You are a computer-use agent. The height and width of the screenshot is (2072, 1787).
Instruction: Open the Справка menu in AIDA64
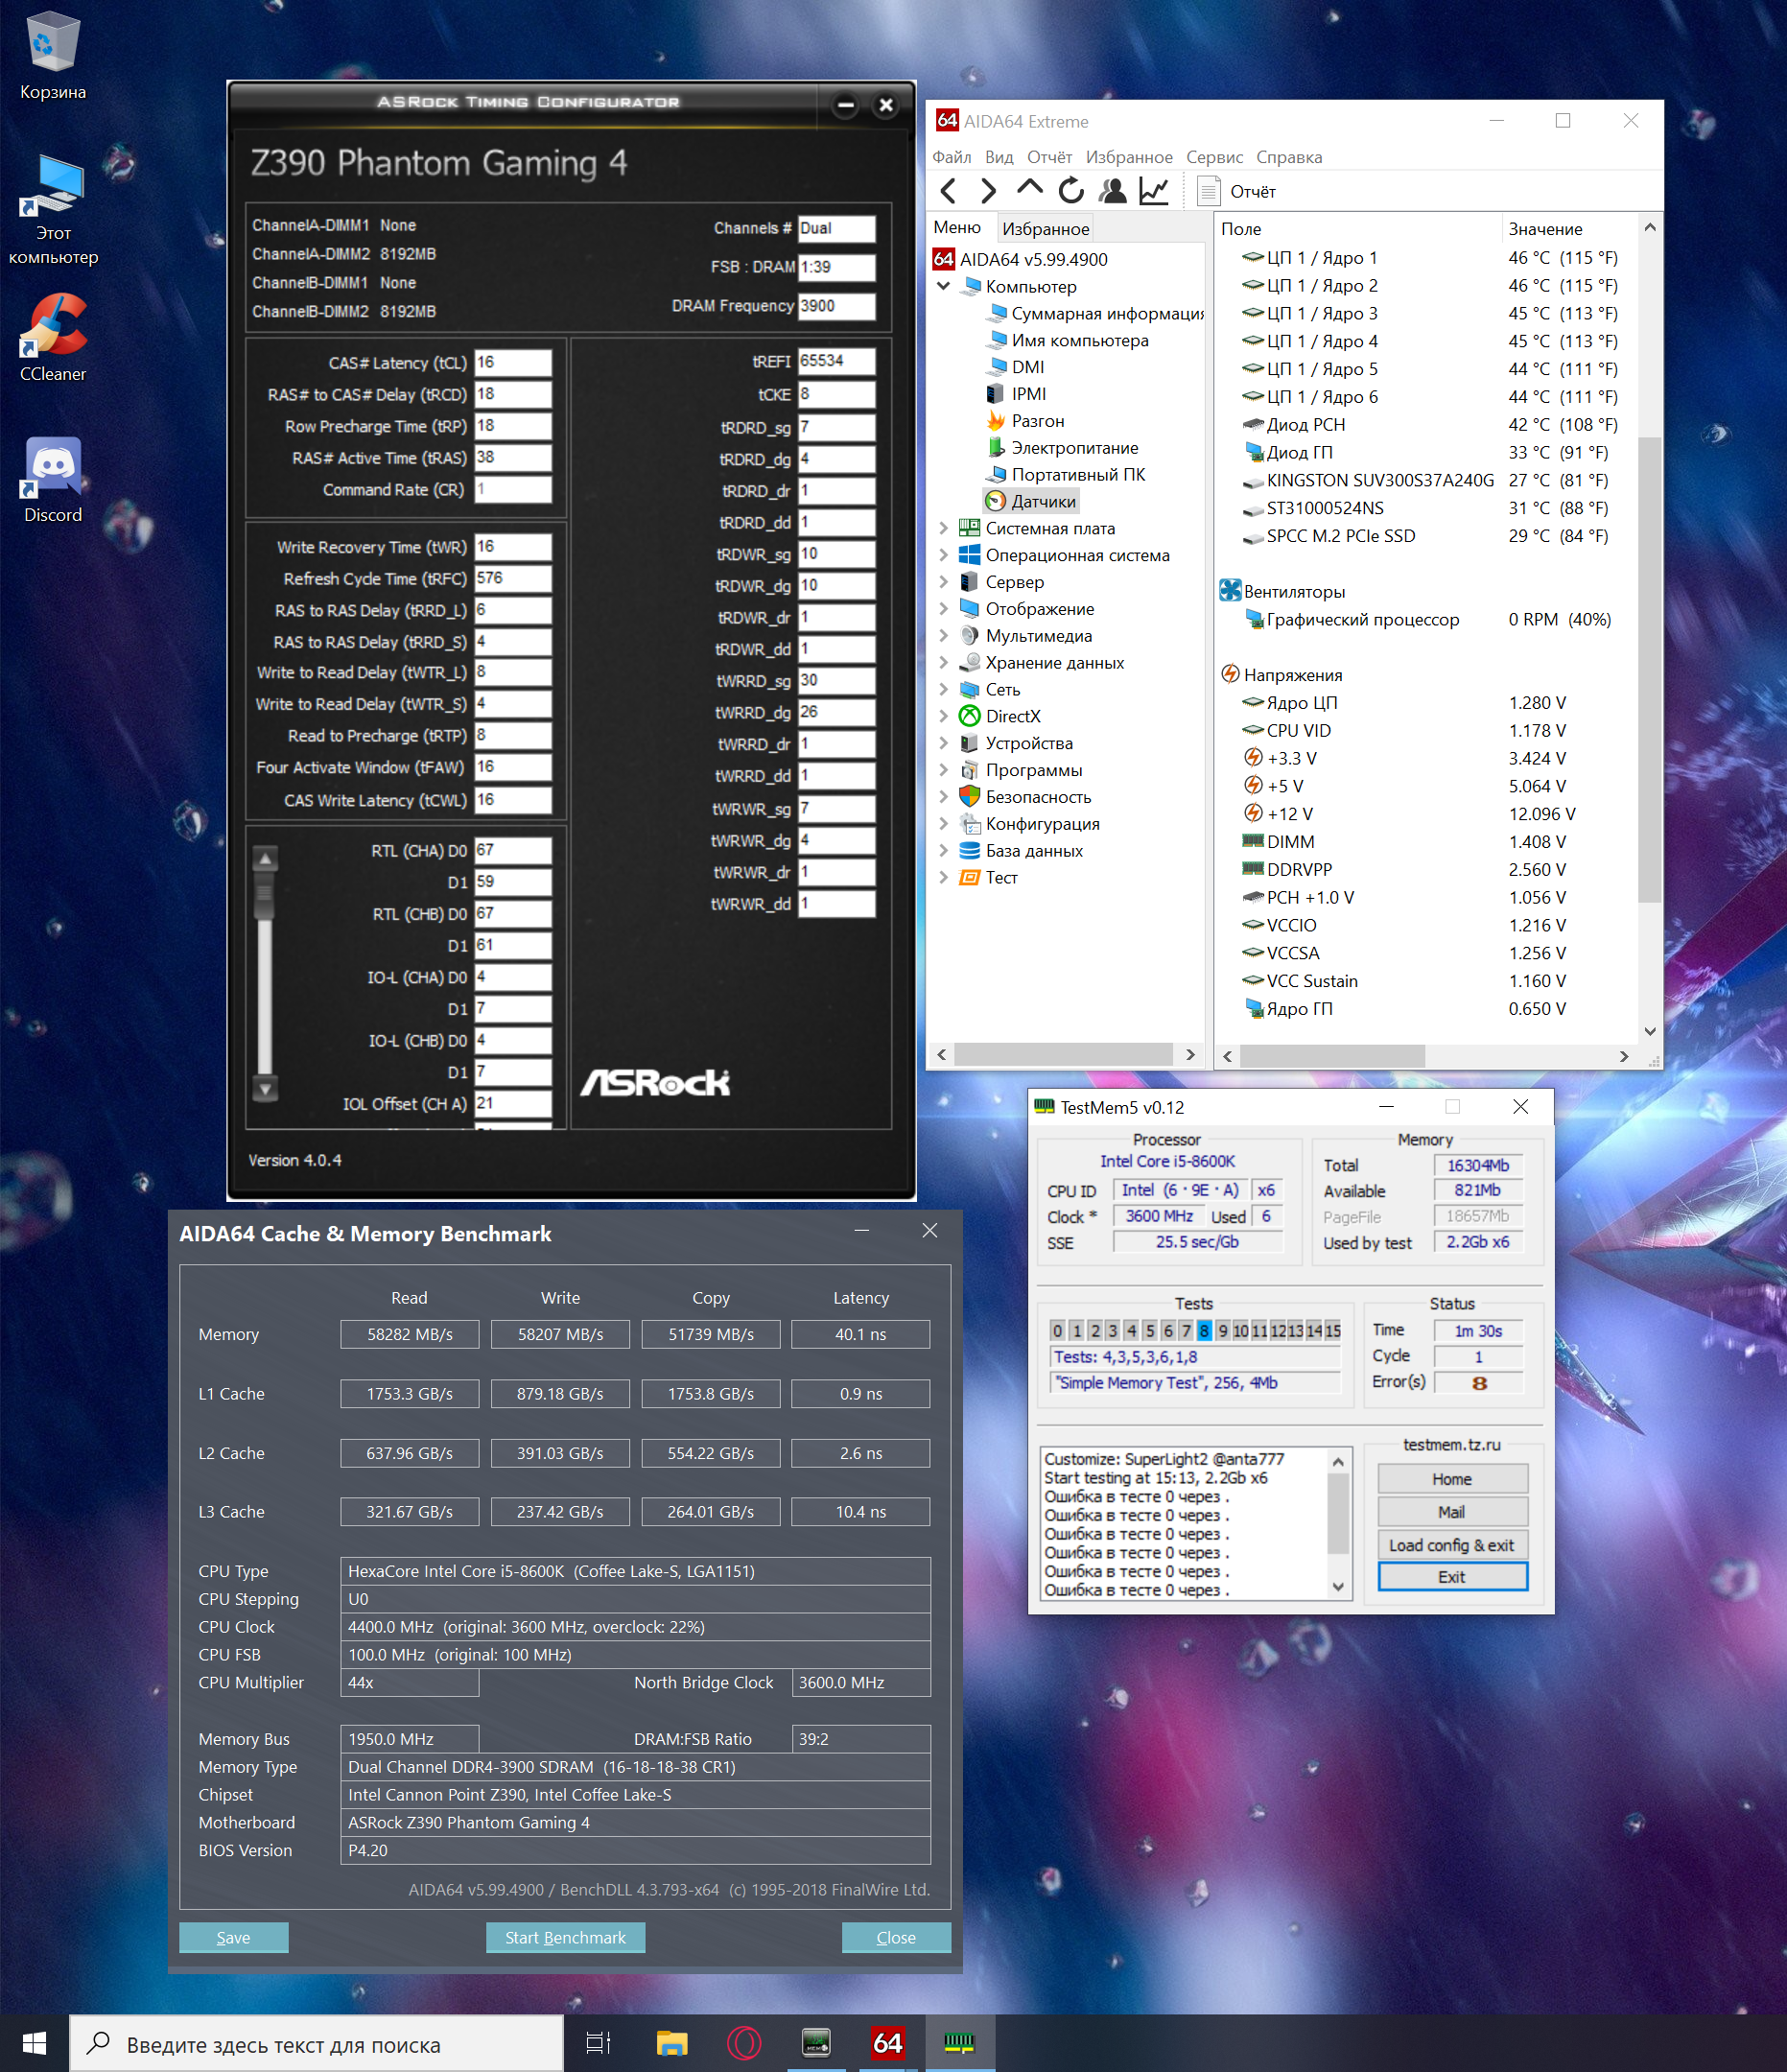point(1289,157)
